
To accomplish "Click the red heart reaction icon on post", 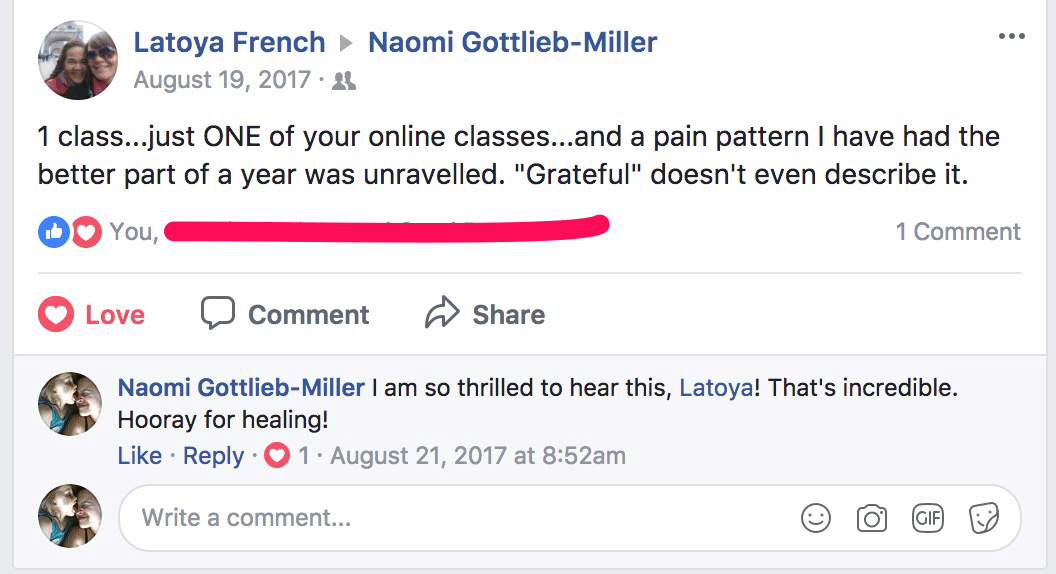I will [x=86, y=232].
